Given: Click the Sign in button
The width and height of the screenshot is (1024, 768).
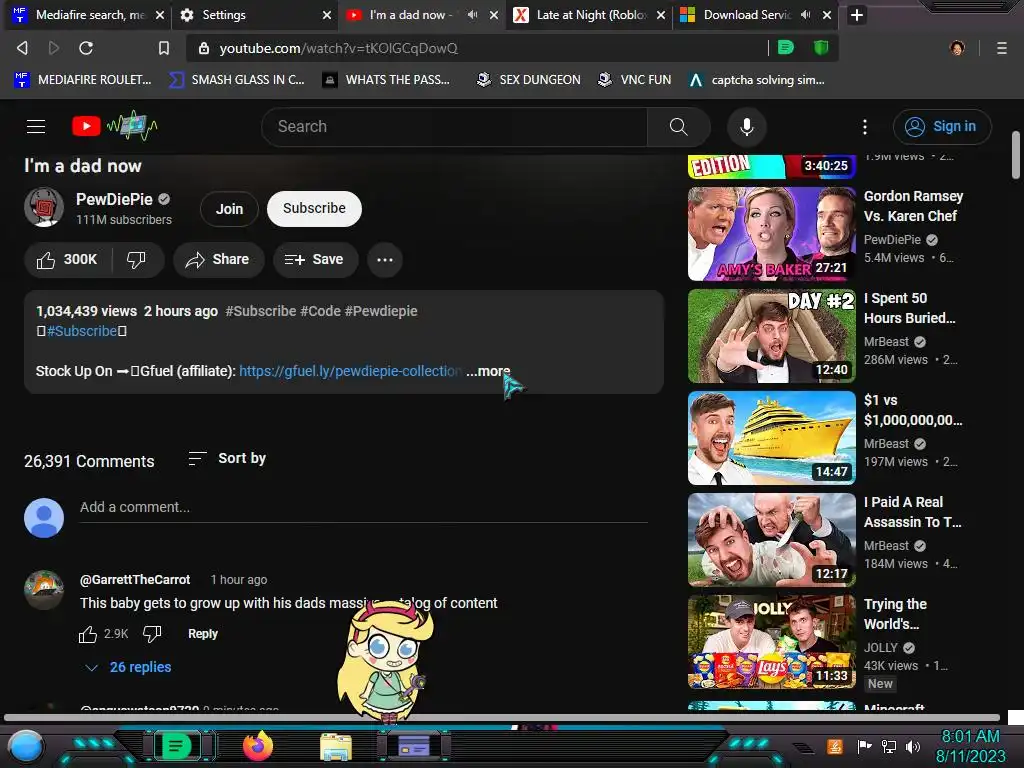Looking at the screenshot, I should [942, 127].
